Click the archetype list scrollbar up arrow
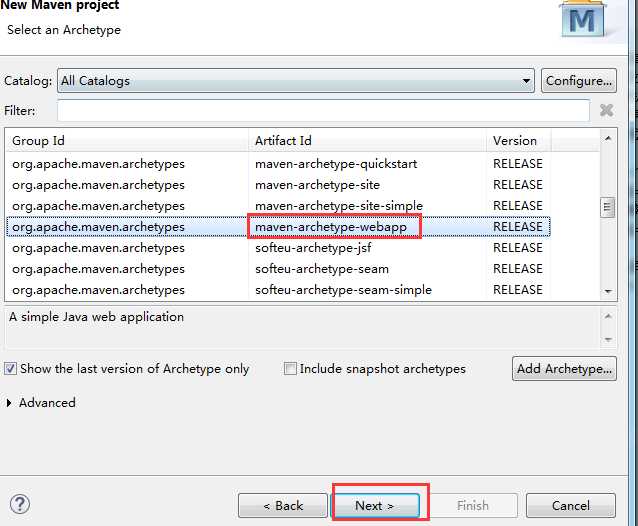 [x=608, y=139]
